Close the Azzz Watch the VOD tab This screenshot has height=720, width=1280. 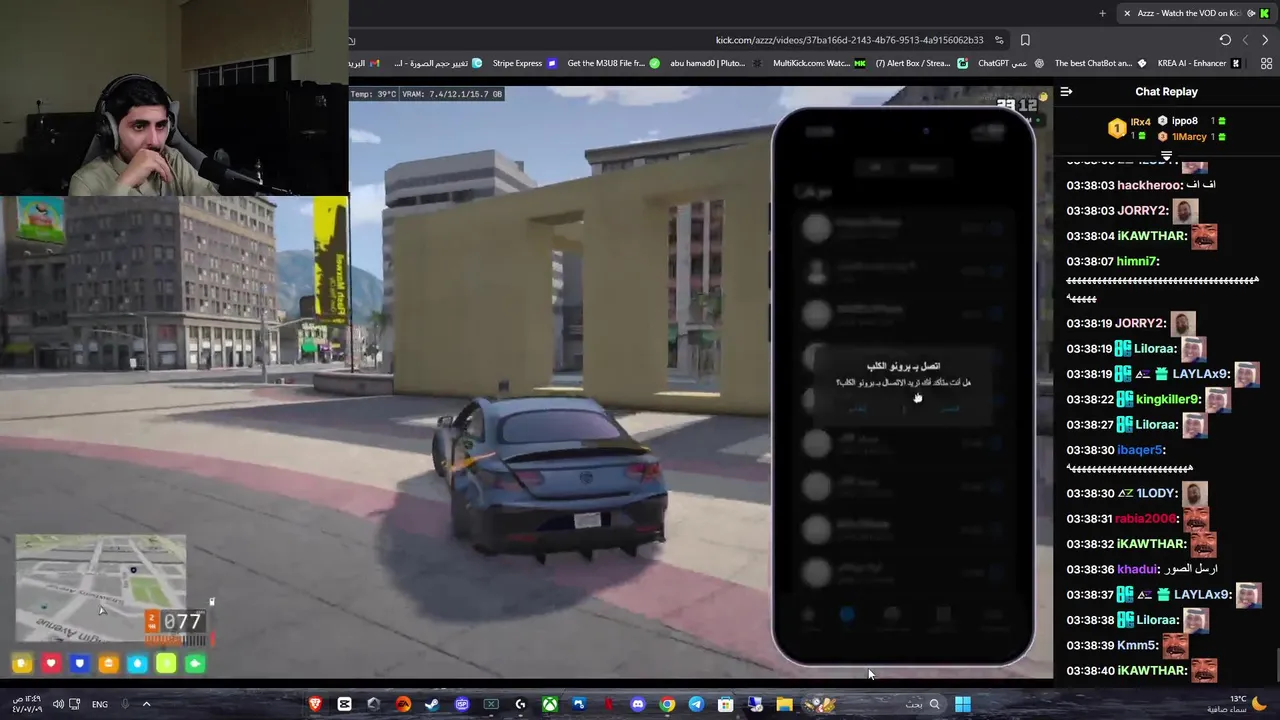pos(1127,13)
